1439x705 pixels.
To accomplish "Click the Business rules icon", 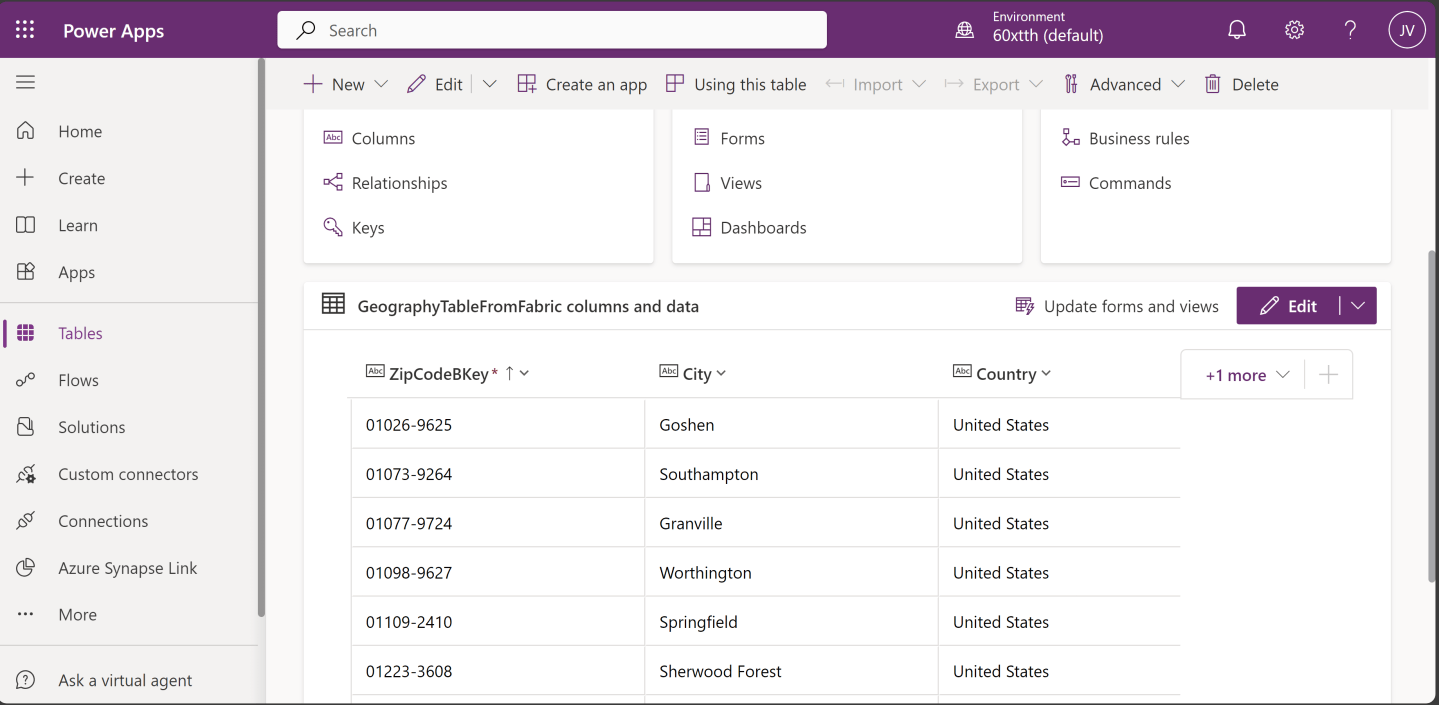I will [1071, 138].
